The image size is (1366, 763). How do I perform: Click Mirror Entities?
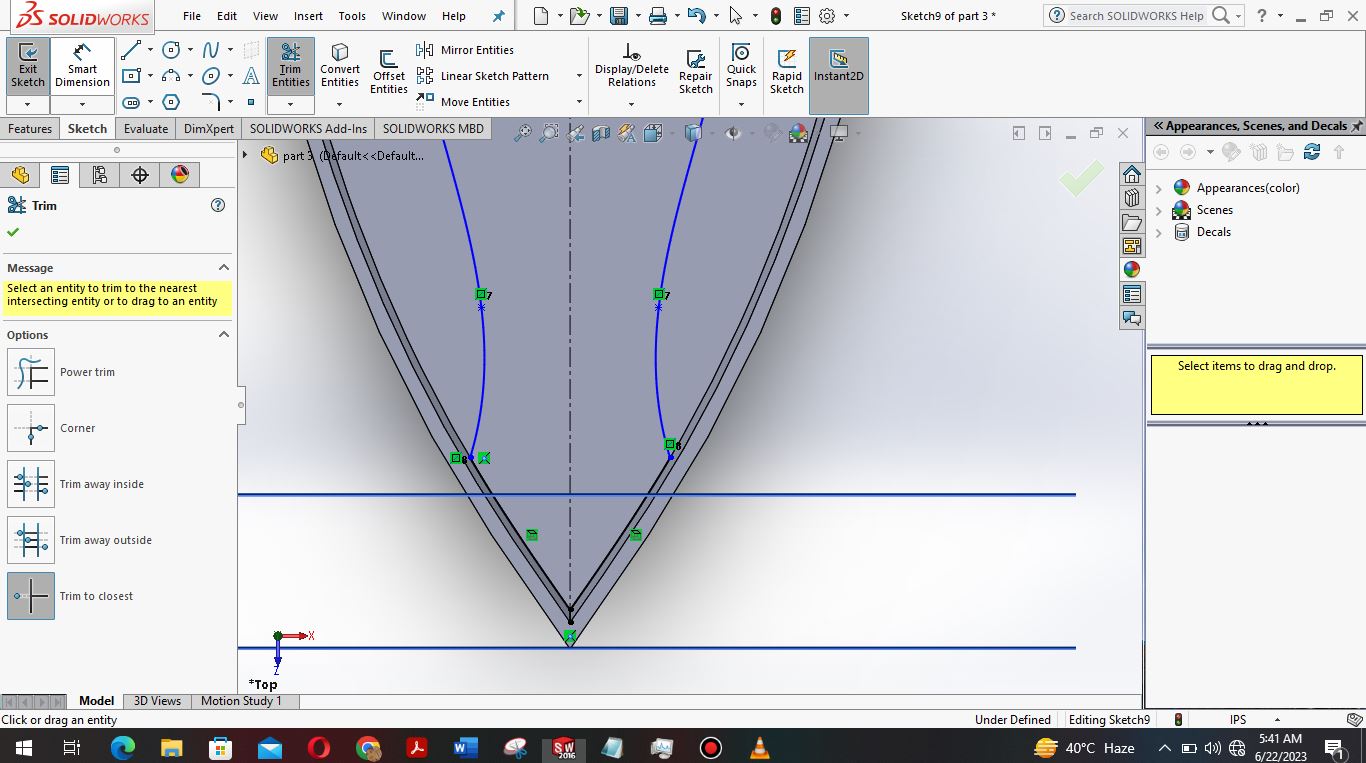point(465,50)
